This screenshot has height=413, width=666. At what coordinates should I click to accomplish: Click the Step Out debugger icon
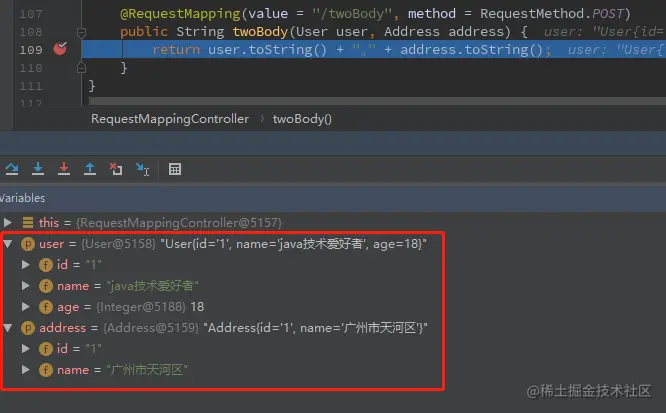[x=90, y=169]
